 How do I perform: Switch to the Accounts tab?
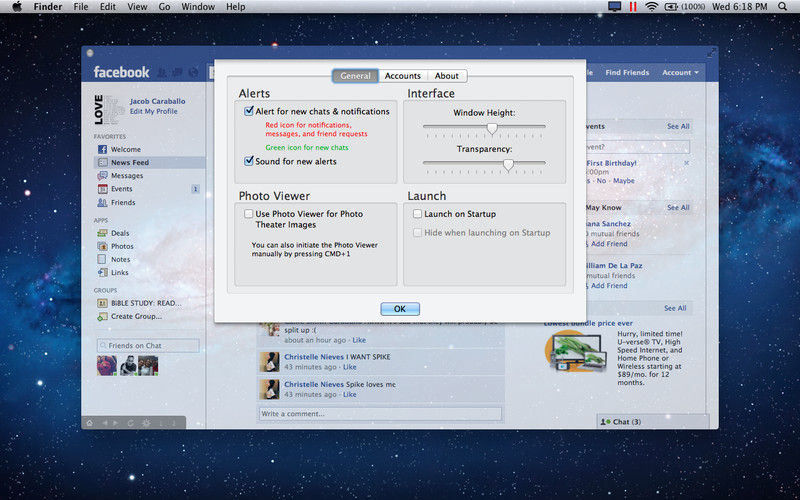click(x=403, y=76)
